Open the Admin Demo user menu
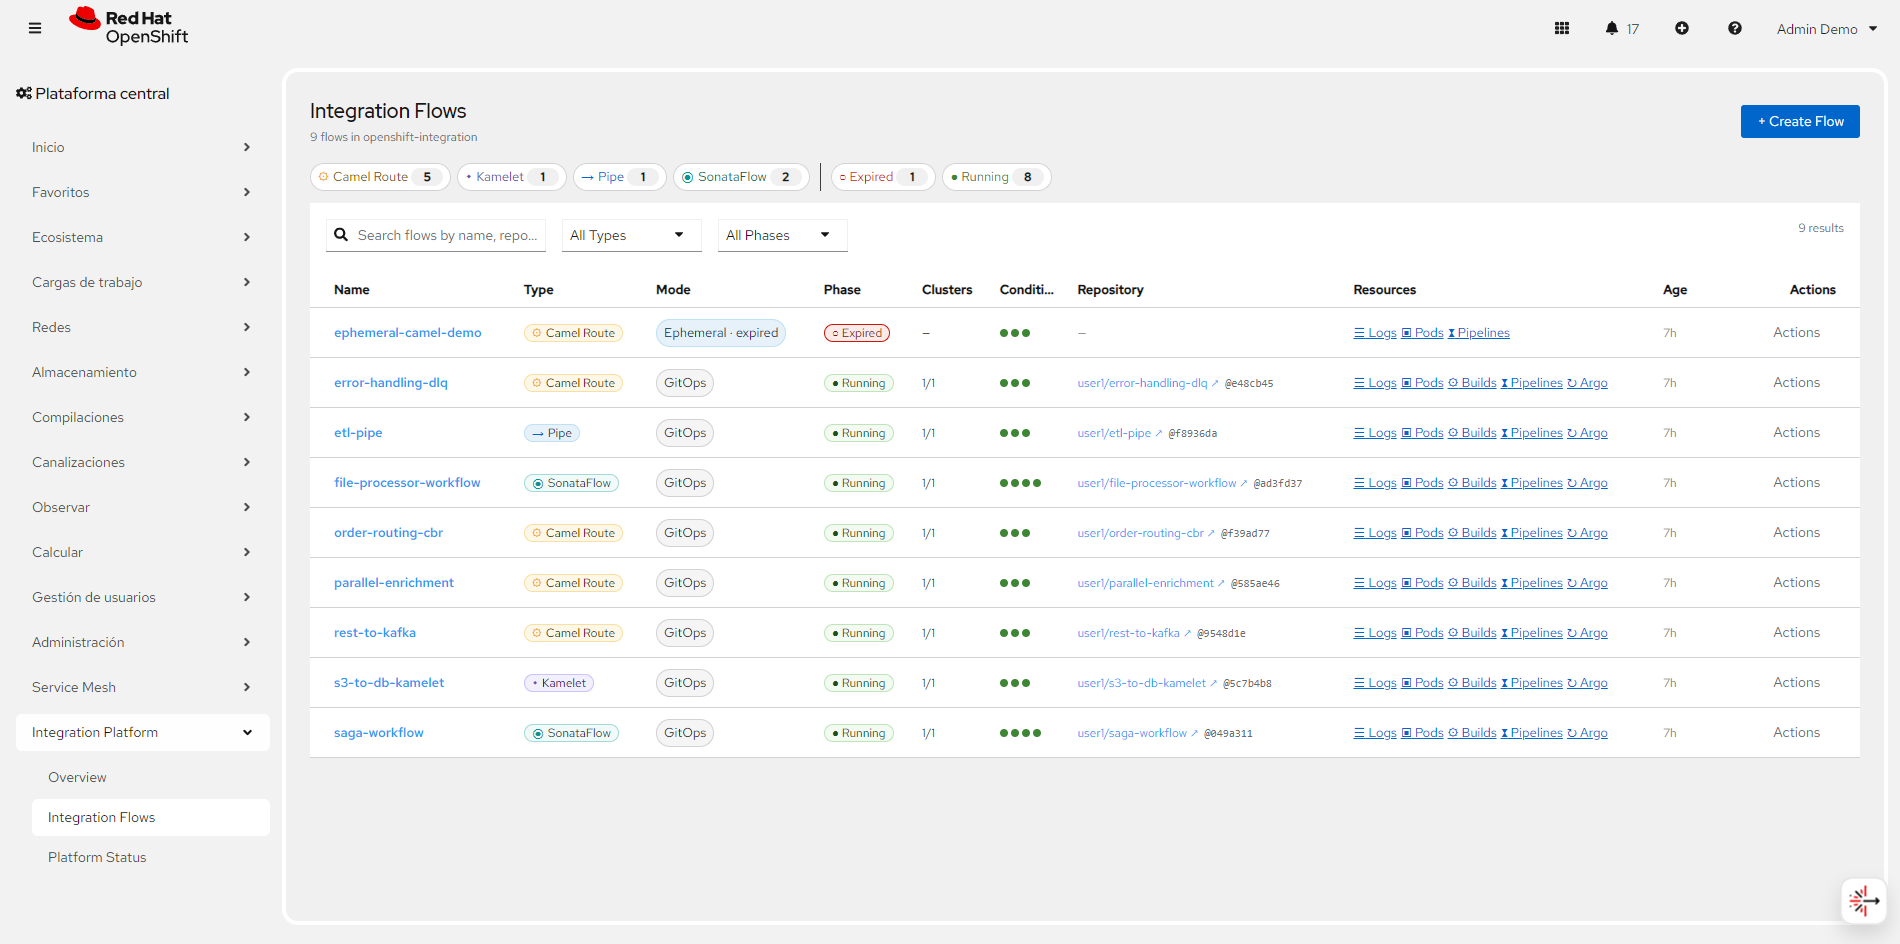 (1827, 29)
